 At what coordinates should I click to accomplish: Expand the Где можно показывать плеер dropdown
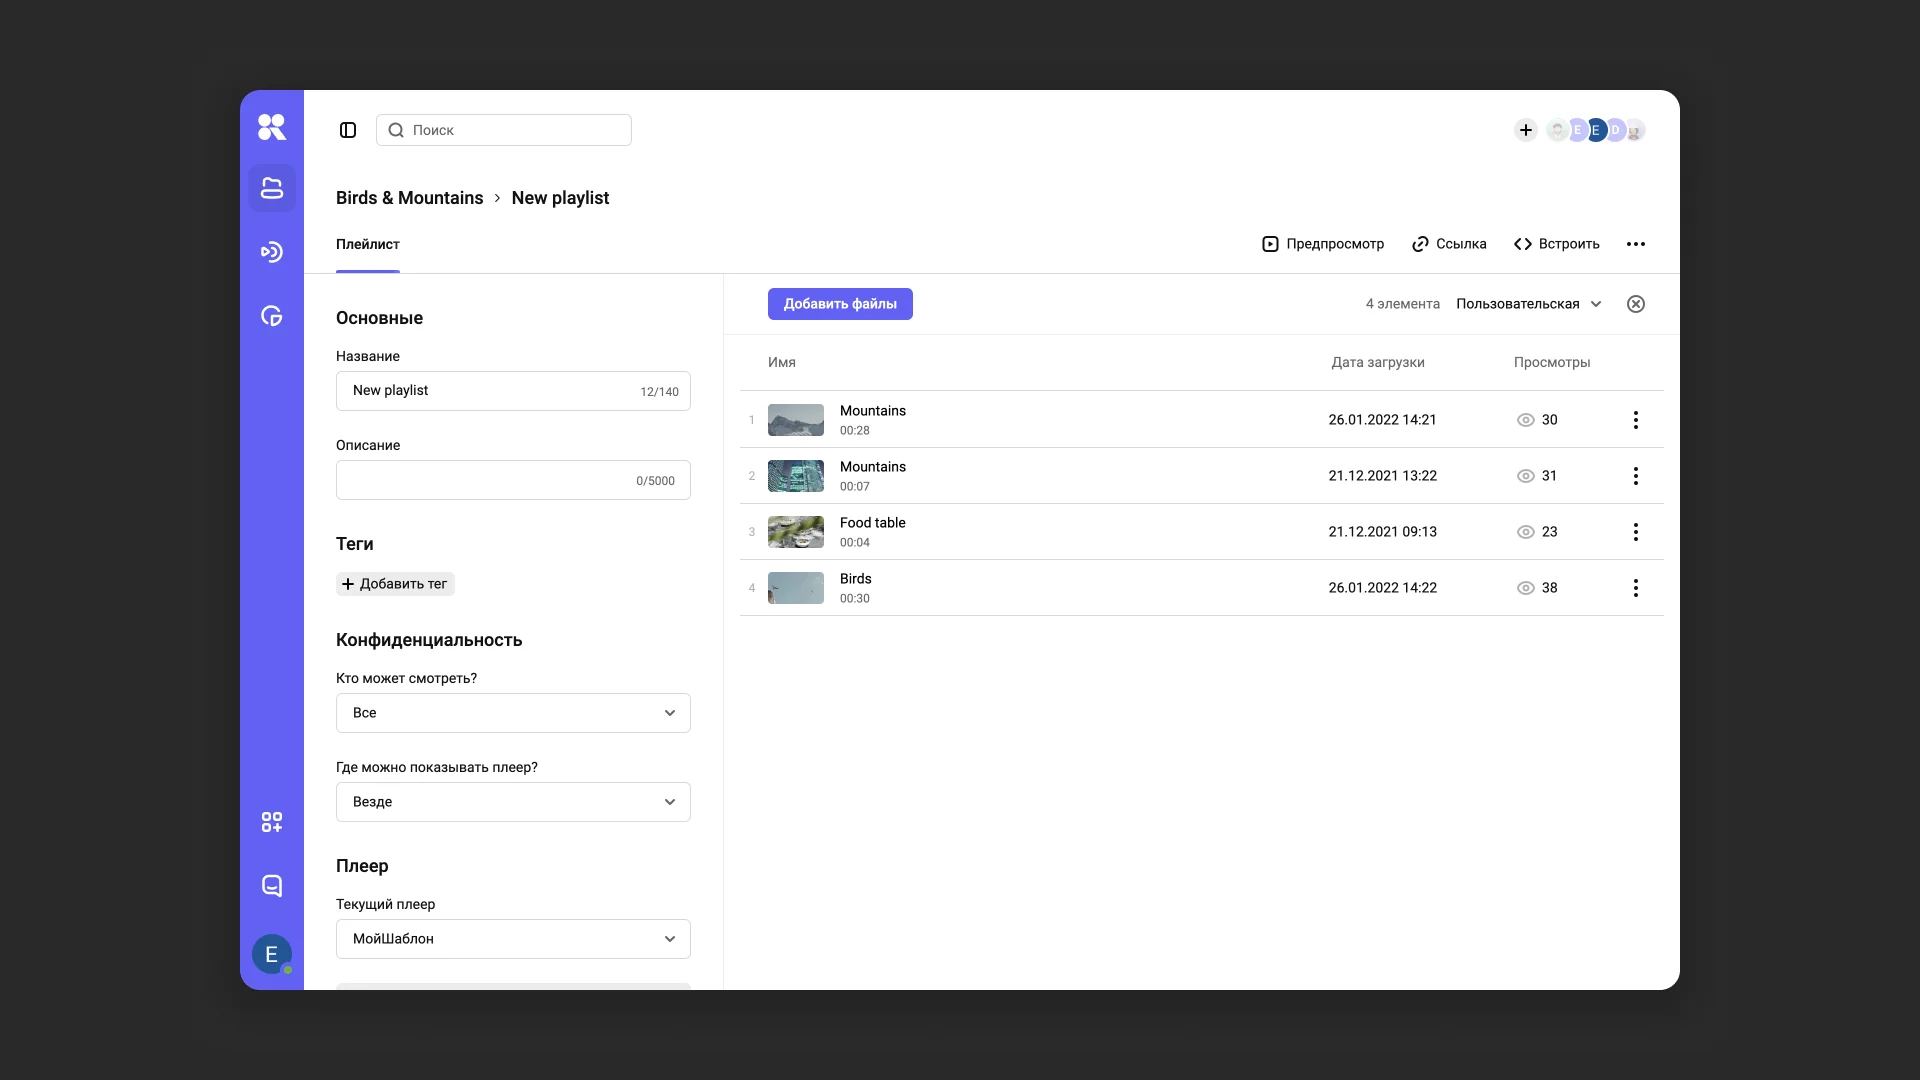pyautogui.click(x=513, y=802)
